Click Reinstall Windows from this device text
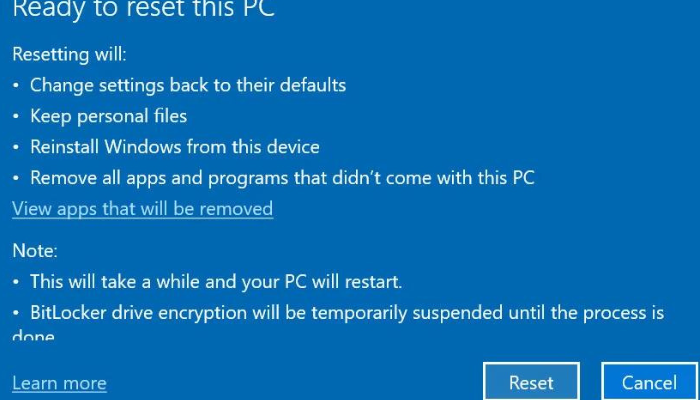The height and width of the screenshot is (400, 700). (175, 147)
